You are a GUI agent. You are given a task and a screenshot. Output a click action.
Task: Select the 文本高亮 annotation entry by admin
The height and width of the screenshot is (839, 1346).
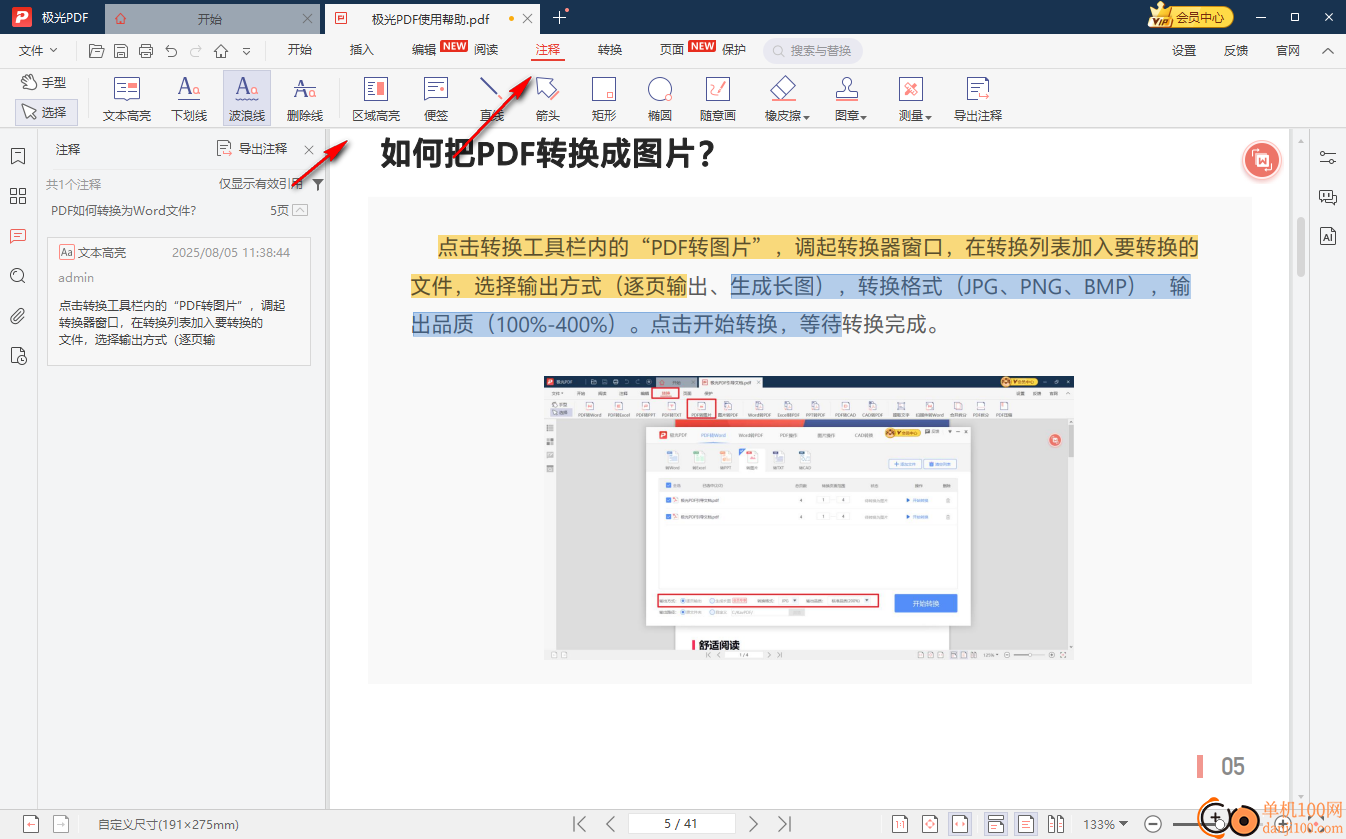click(179, 301)
